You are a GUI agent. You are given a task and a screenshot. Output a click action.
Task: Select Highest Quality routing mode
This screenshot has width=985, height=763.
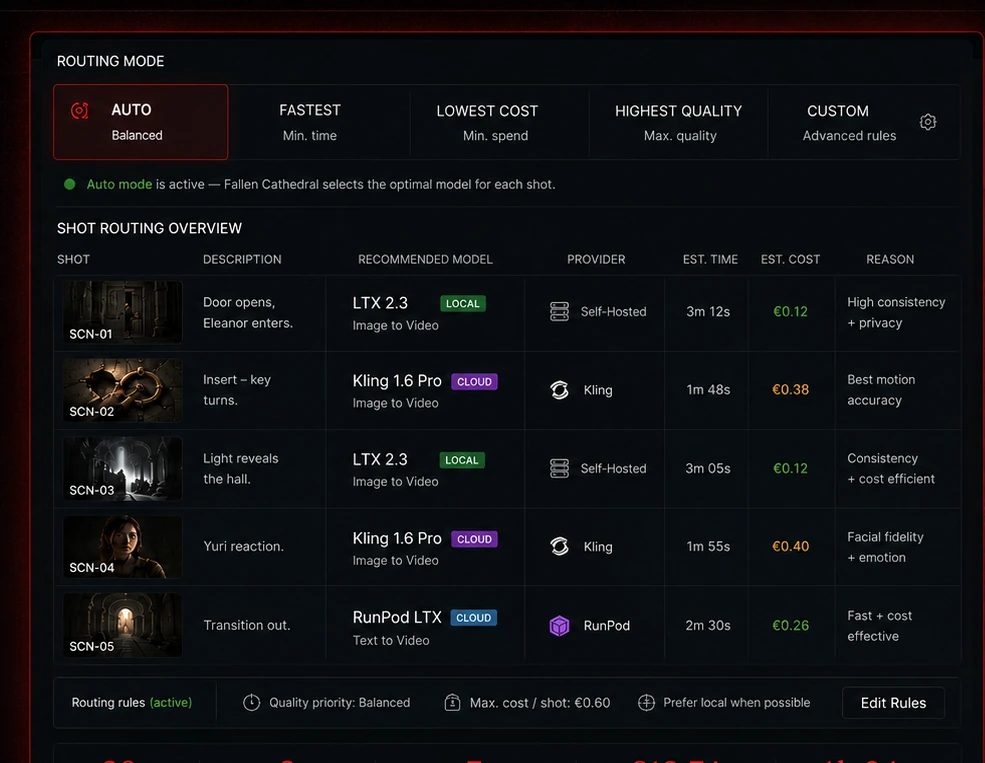(x=678, y=122)
